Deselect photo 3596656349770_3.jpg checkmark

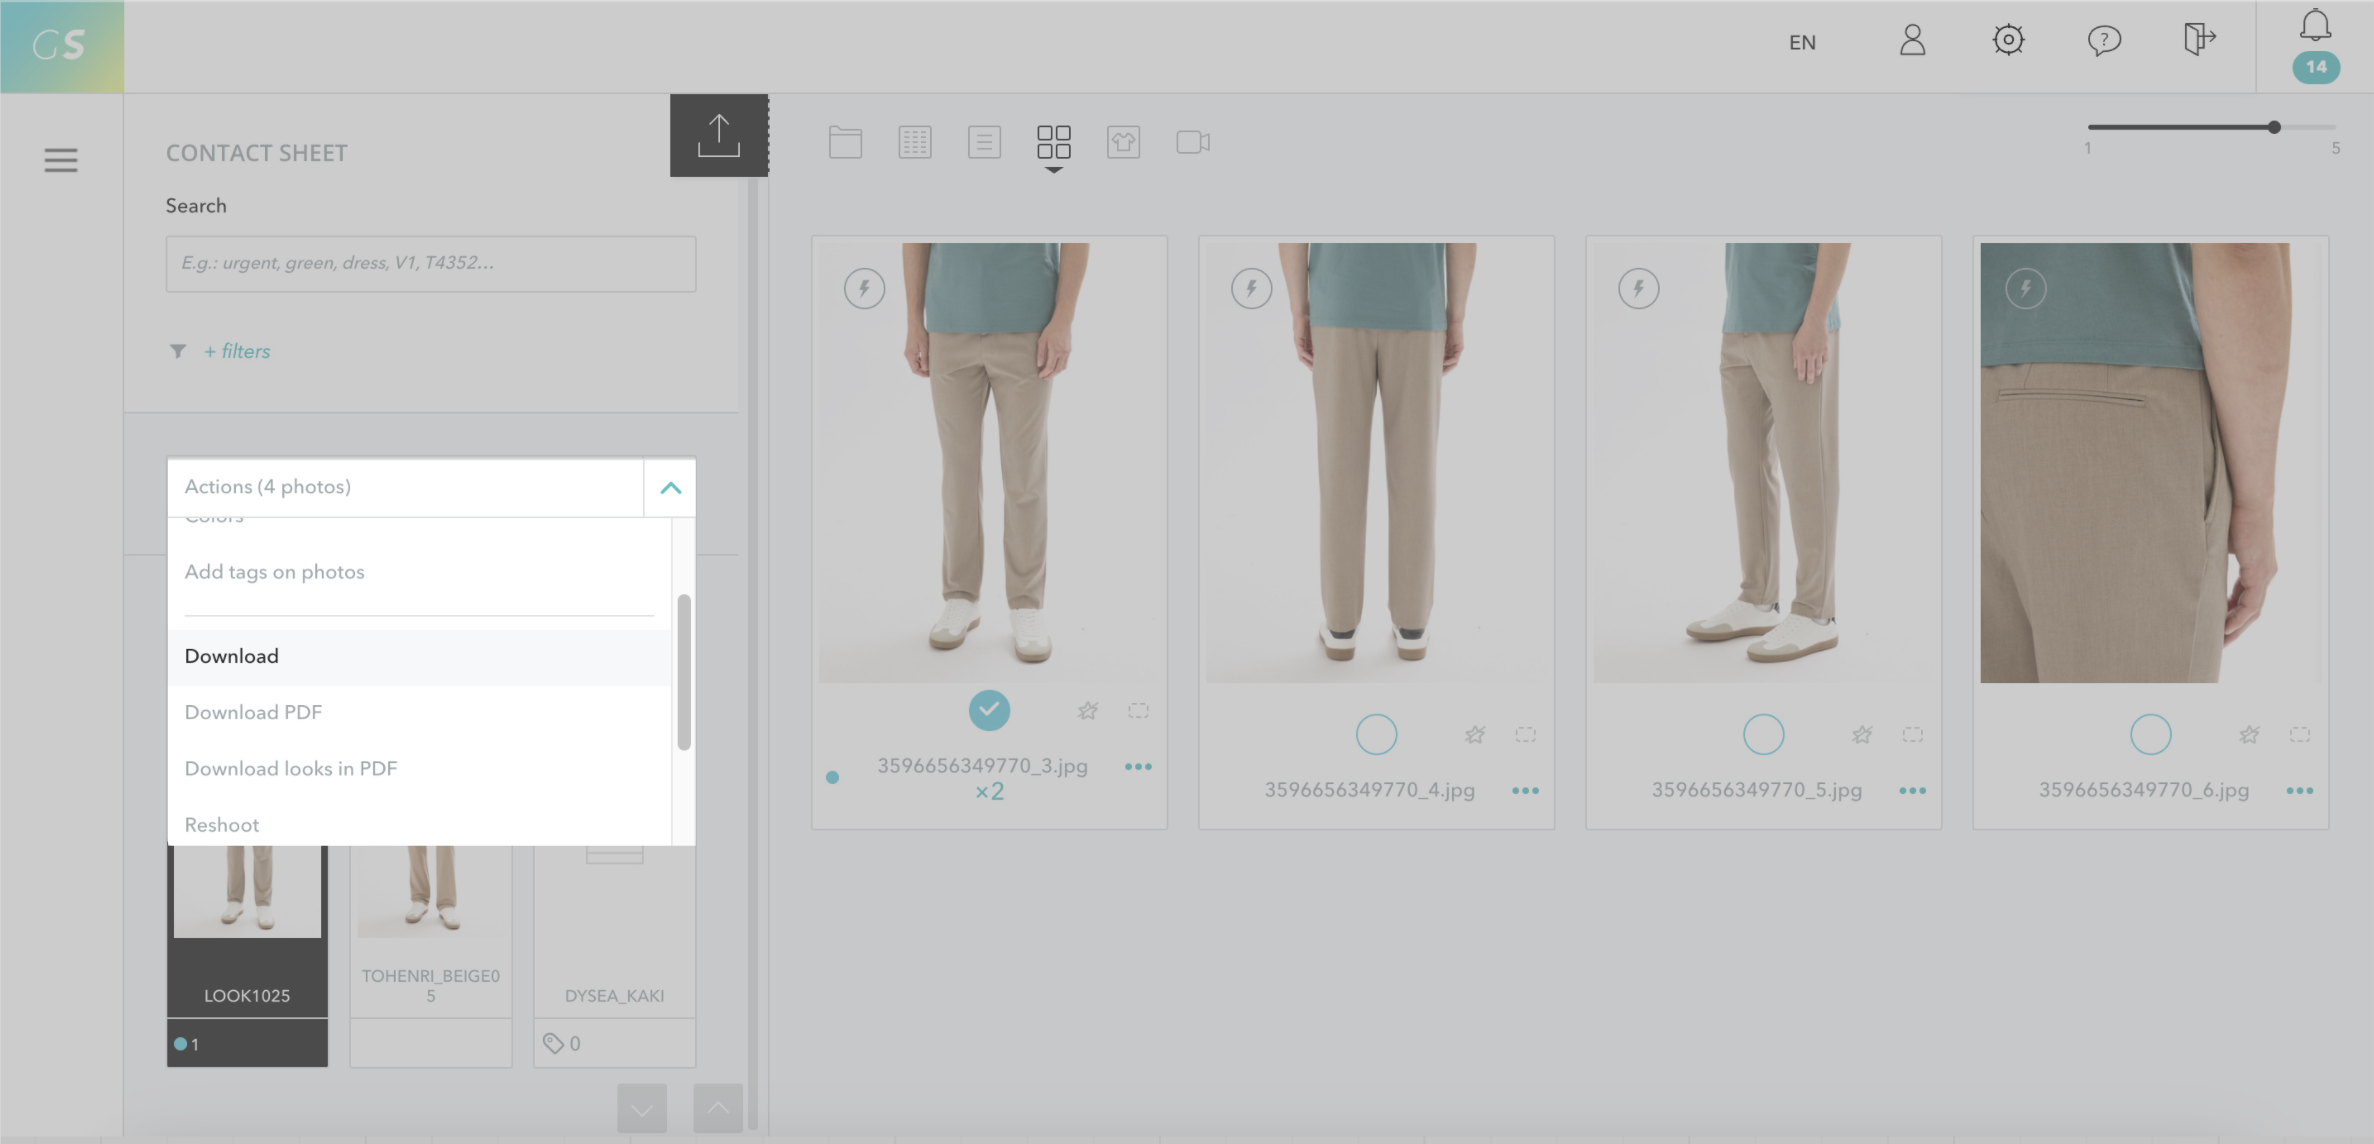point(989,710)
